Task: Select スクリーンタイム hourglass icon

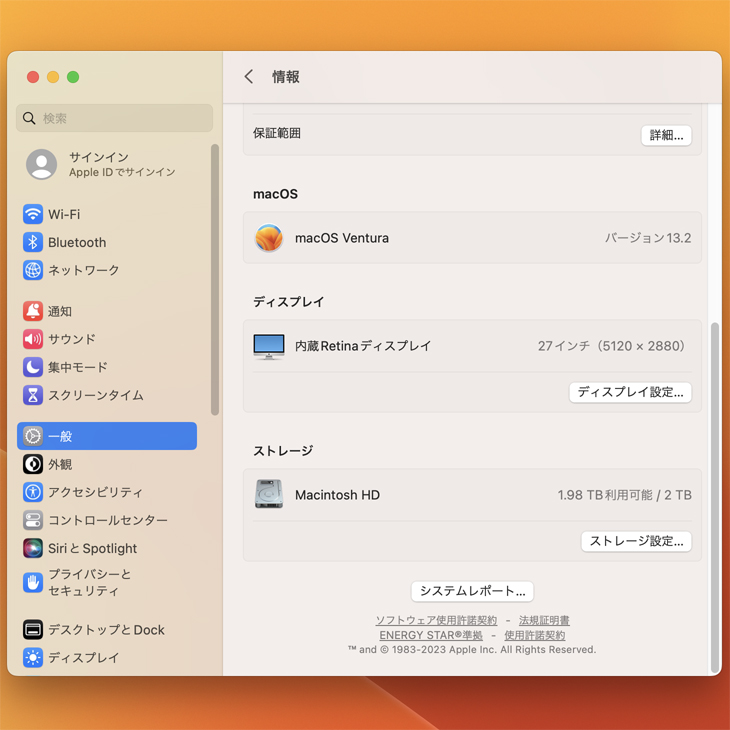Action: point(33,396)
